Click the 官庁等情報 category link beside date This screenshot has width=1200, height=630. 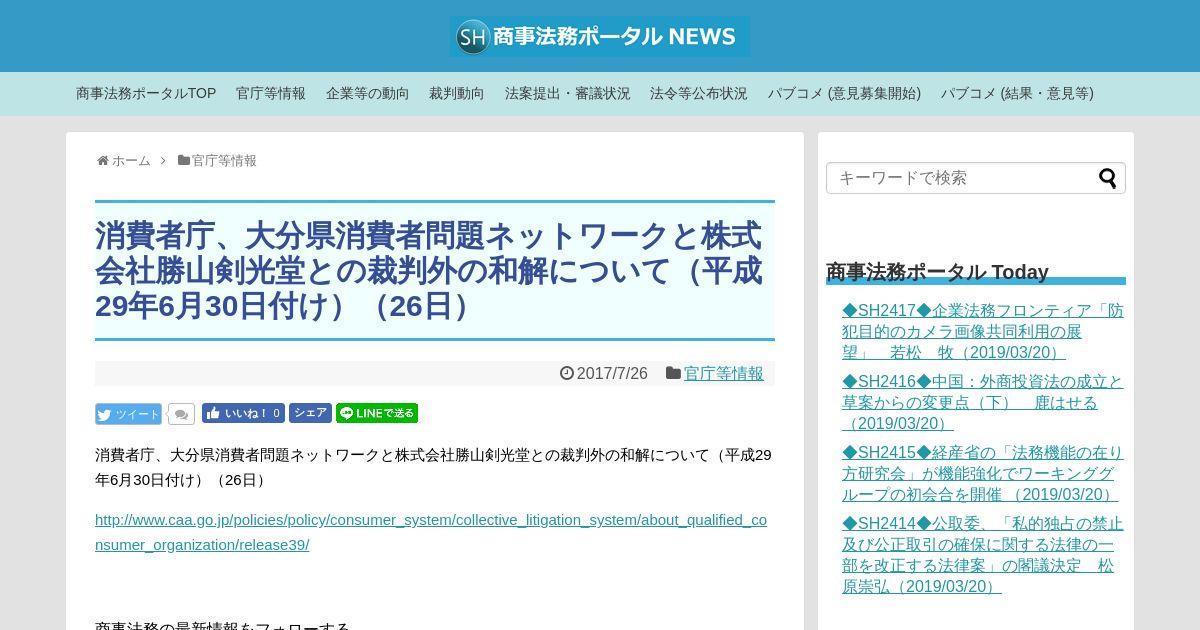[724, 373]
